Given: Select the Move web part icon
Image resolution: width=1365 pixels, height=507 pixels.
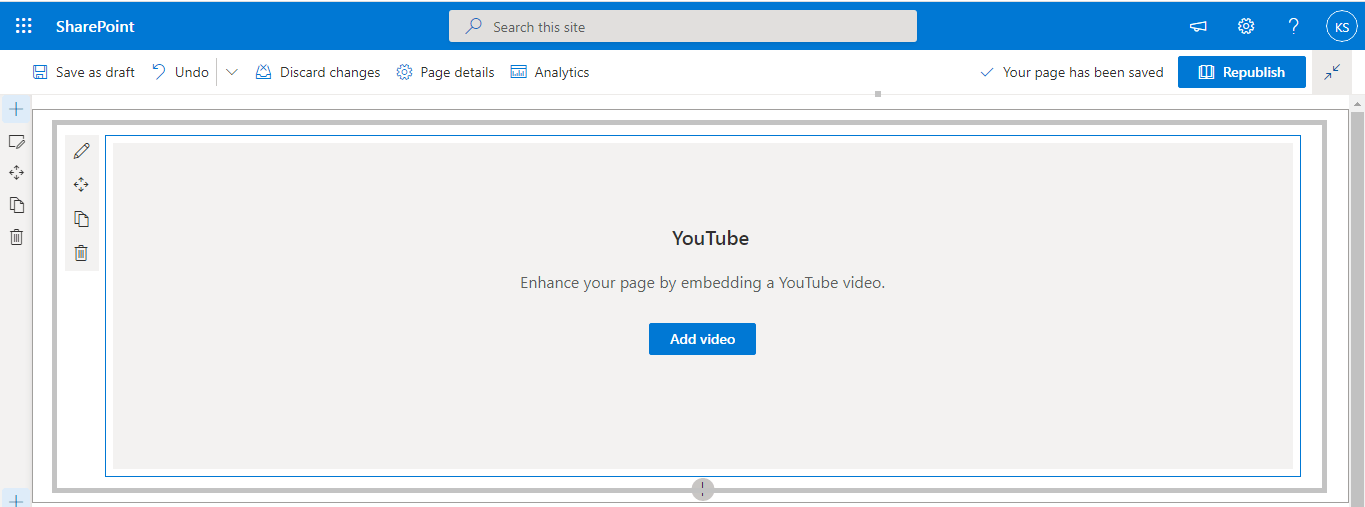Looking at the screenshot, I should (82, 185).
